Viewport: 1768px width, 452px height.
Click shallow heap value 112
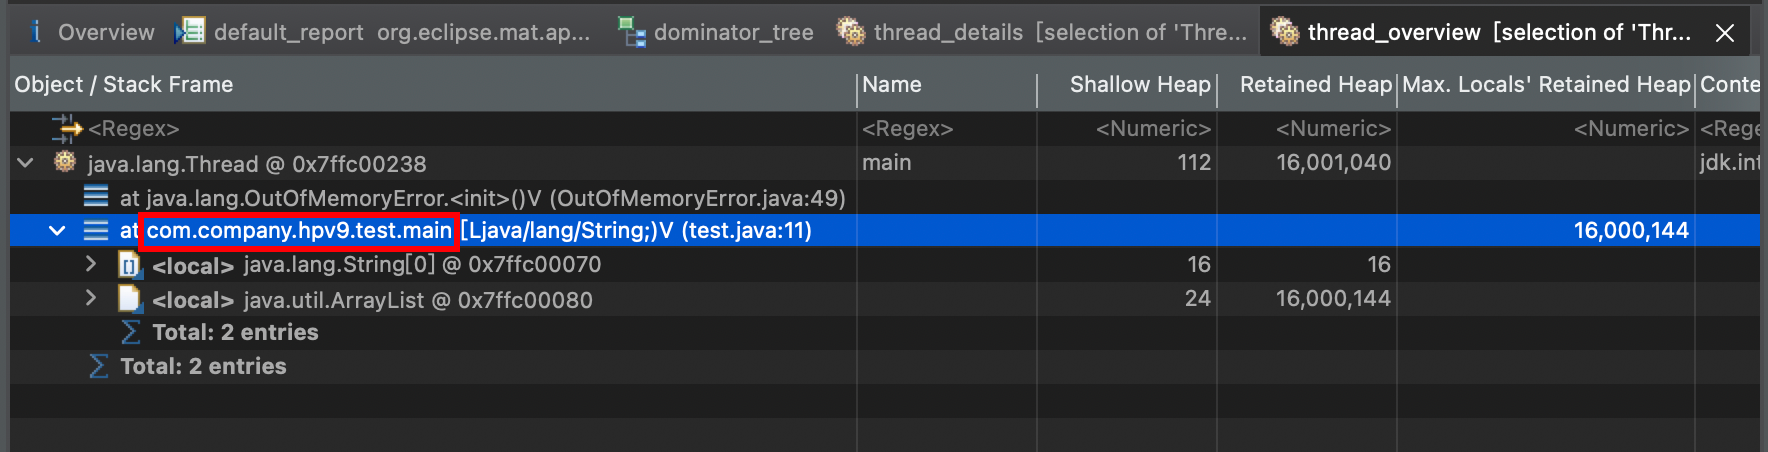(x=1194, y=163)
